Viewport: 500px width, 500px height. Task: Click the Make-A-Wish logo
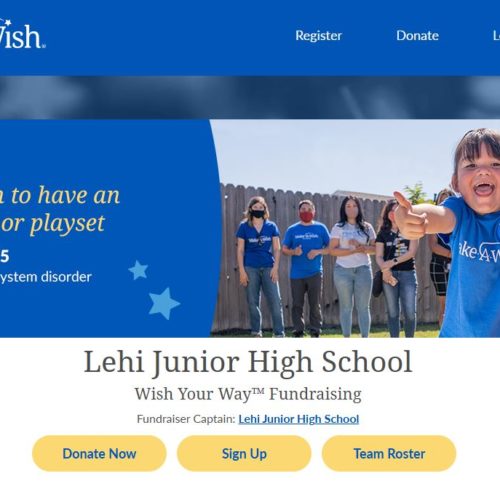point(22,34)
